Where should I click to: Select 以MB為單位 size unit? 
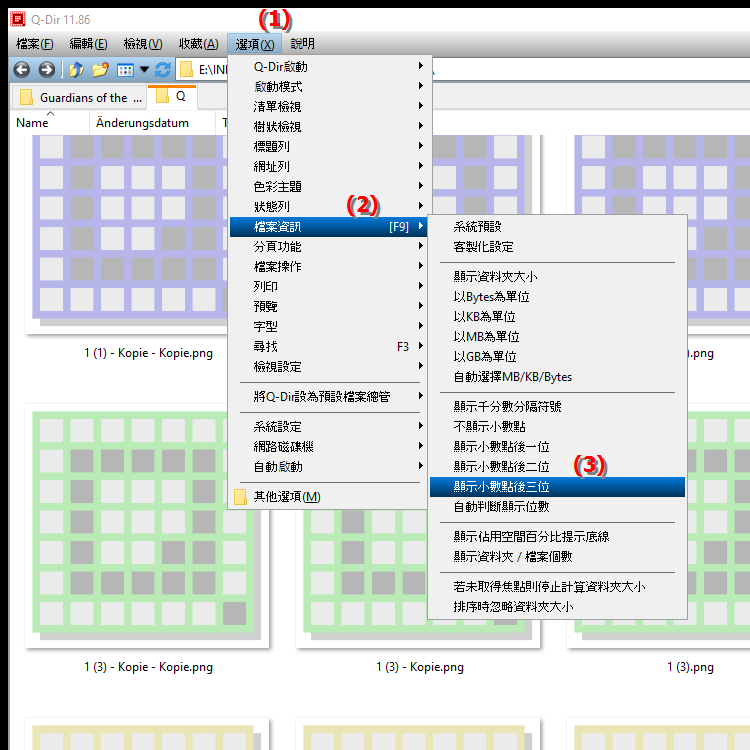[557, 337]
